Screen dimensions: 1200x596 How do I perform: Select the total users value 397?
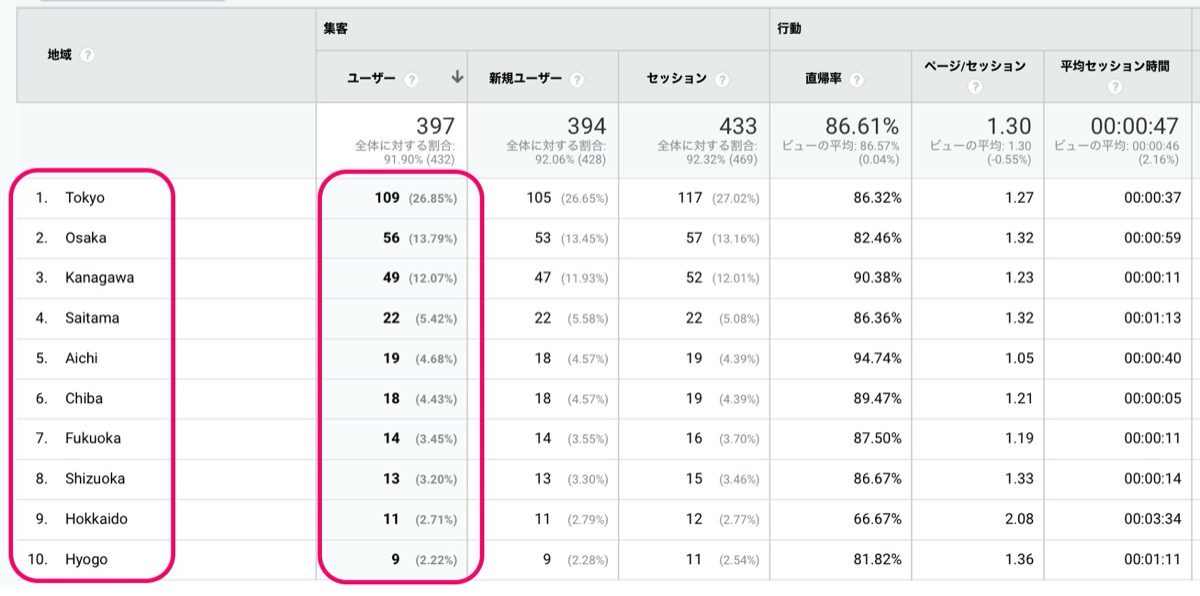click(436, 126)
